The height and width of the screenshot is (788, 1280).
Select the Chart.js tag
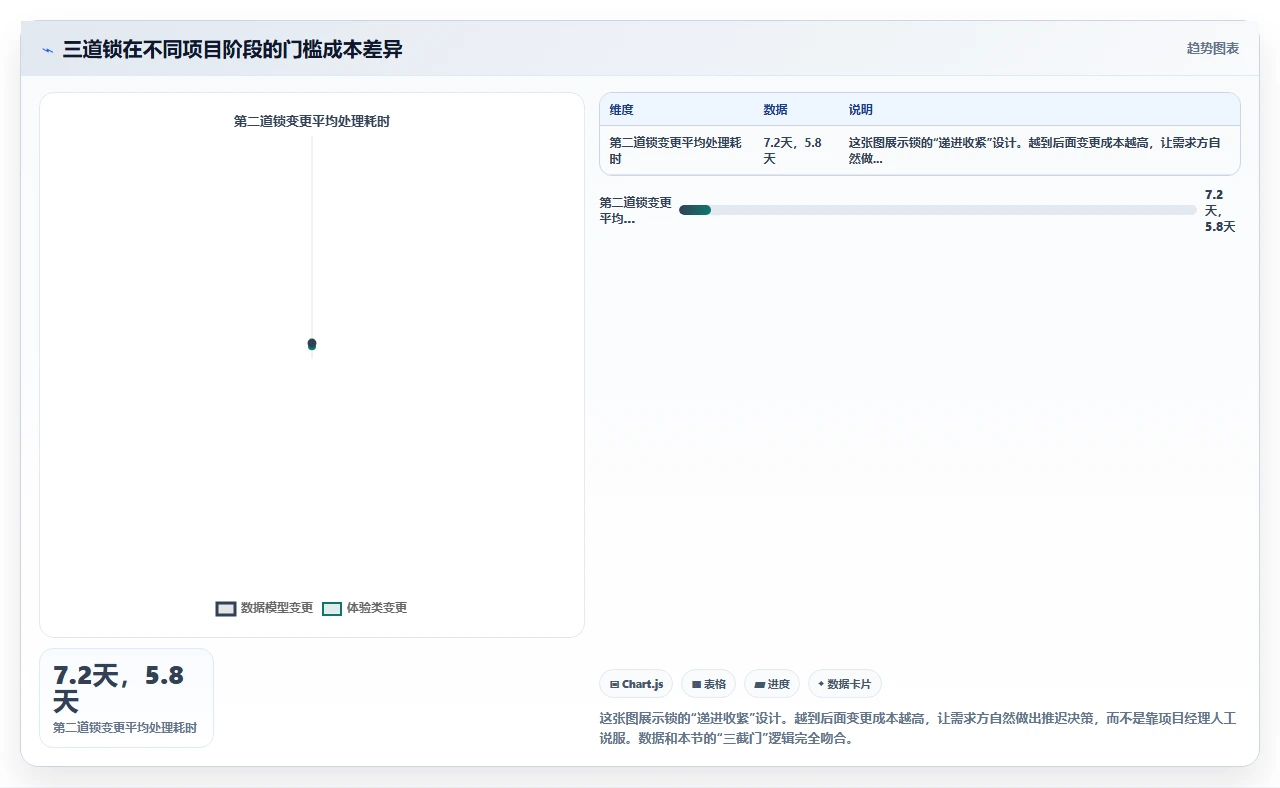click(636, 684)
